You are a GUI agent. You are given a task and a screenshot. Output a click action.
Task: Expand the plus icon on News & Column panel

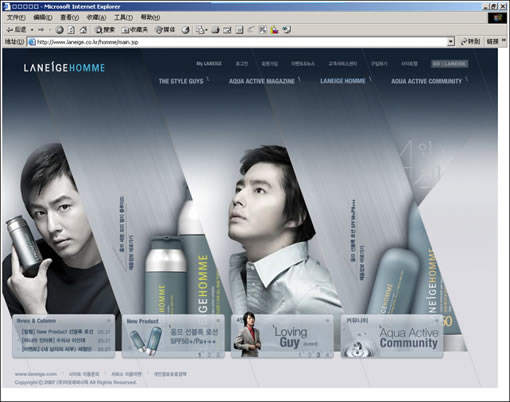(x=108, y=321)
